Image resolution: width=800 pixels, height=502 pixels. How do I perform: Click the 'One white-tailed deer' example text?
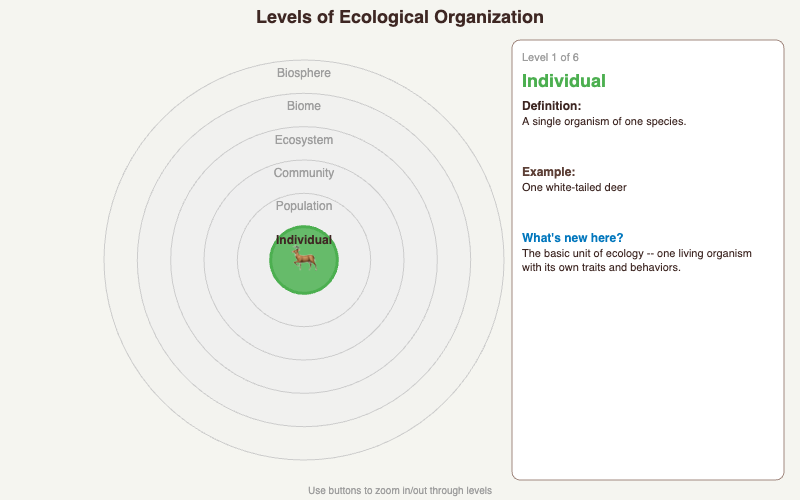(x=574, y=187)
